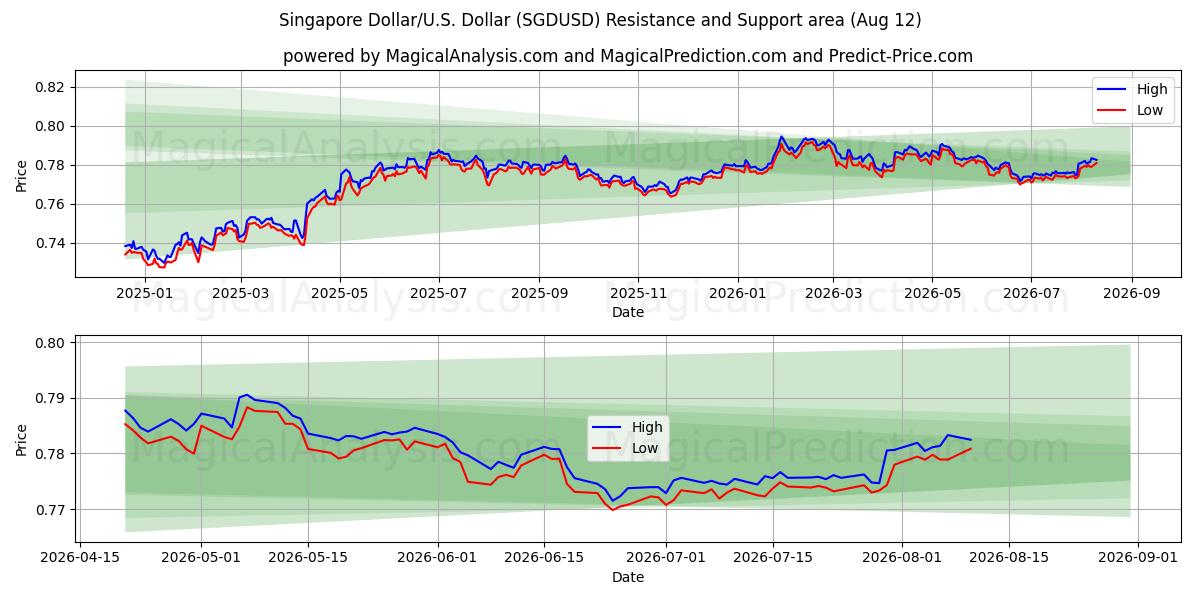Viewport: 1200px width, 600px height.
Task: Click the '2026-03' x-axis tick label
Action: click(833, 293)
